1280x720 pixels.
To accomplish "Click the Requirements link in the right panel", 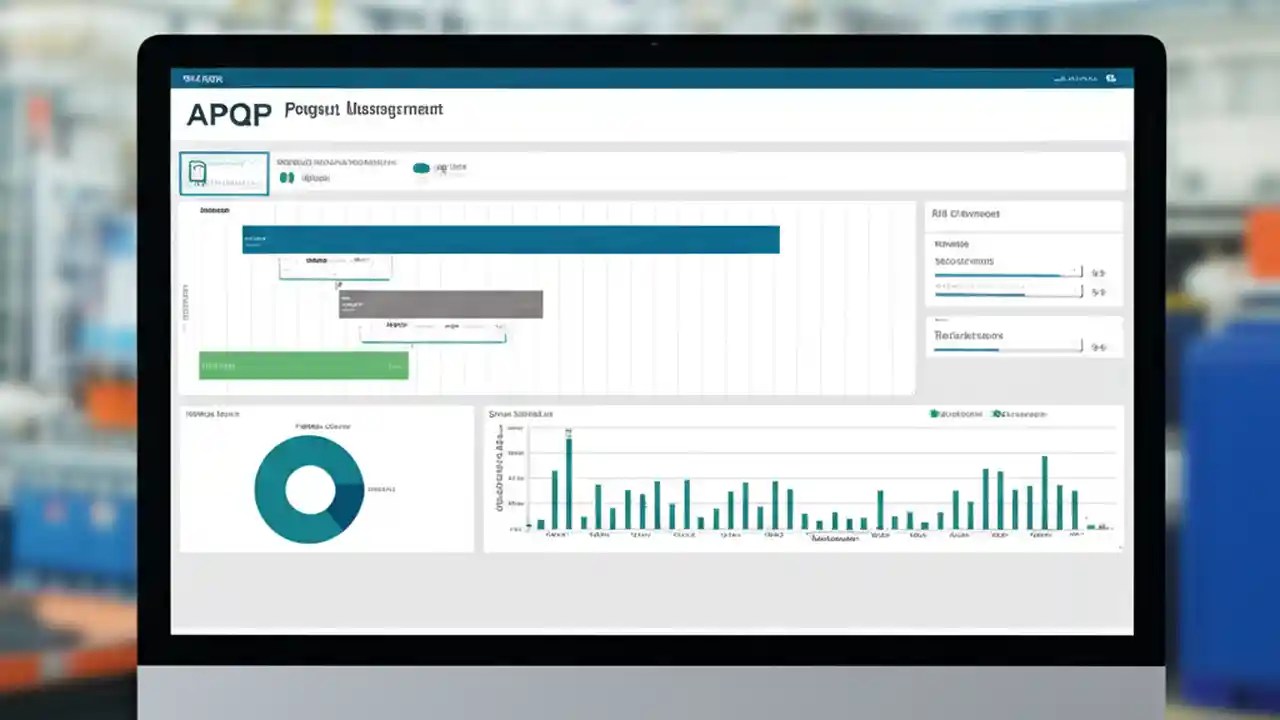I will click(968, 336).
